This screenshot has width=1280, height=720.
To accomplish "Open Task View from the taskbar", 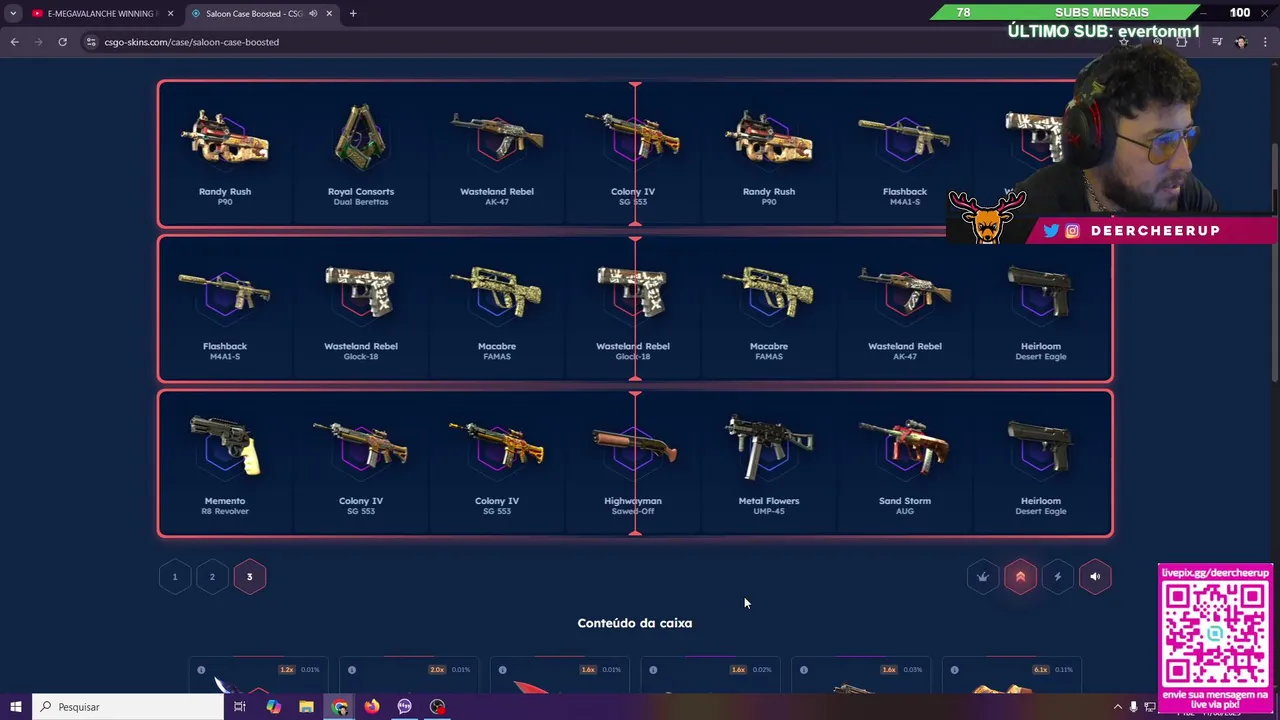I will [240, 707].
